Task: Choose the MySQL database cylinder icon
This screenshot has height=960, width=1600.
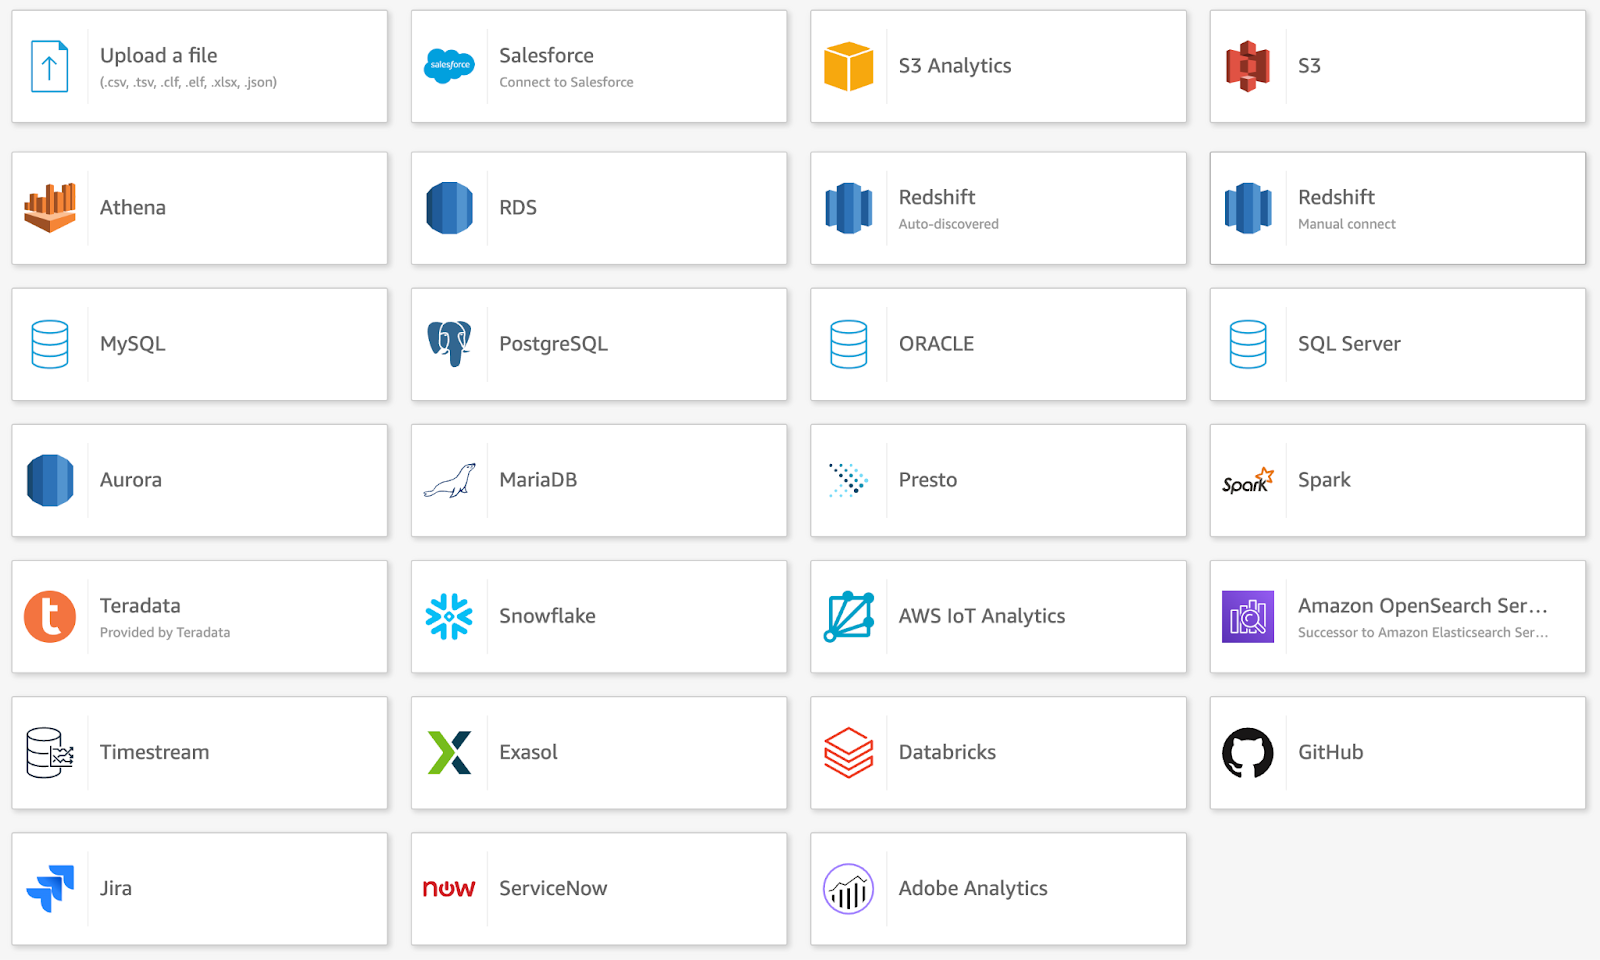Action: pyautogui.click(x=49, y=344)
